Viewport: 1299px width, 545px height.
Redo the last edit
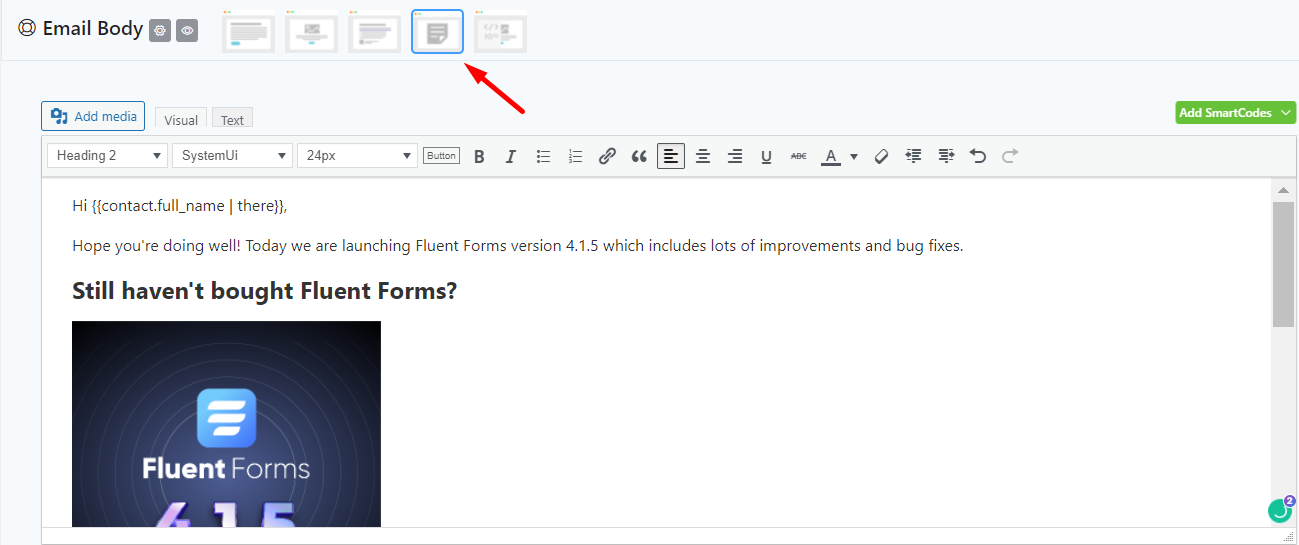coord(1010,156)
